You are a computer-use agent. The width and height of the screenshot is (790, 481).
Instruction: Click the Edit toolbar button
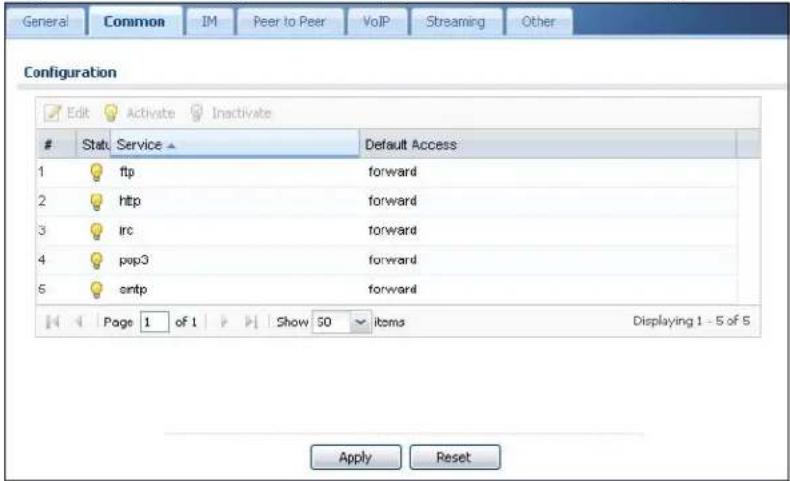click(67, 113)
